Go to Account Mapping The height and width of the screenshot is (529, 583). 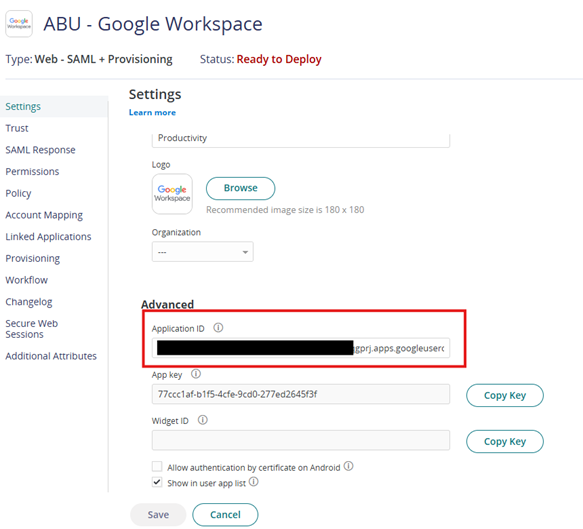pyautogui.click(x=44, y=215)
